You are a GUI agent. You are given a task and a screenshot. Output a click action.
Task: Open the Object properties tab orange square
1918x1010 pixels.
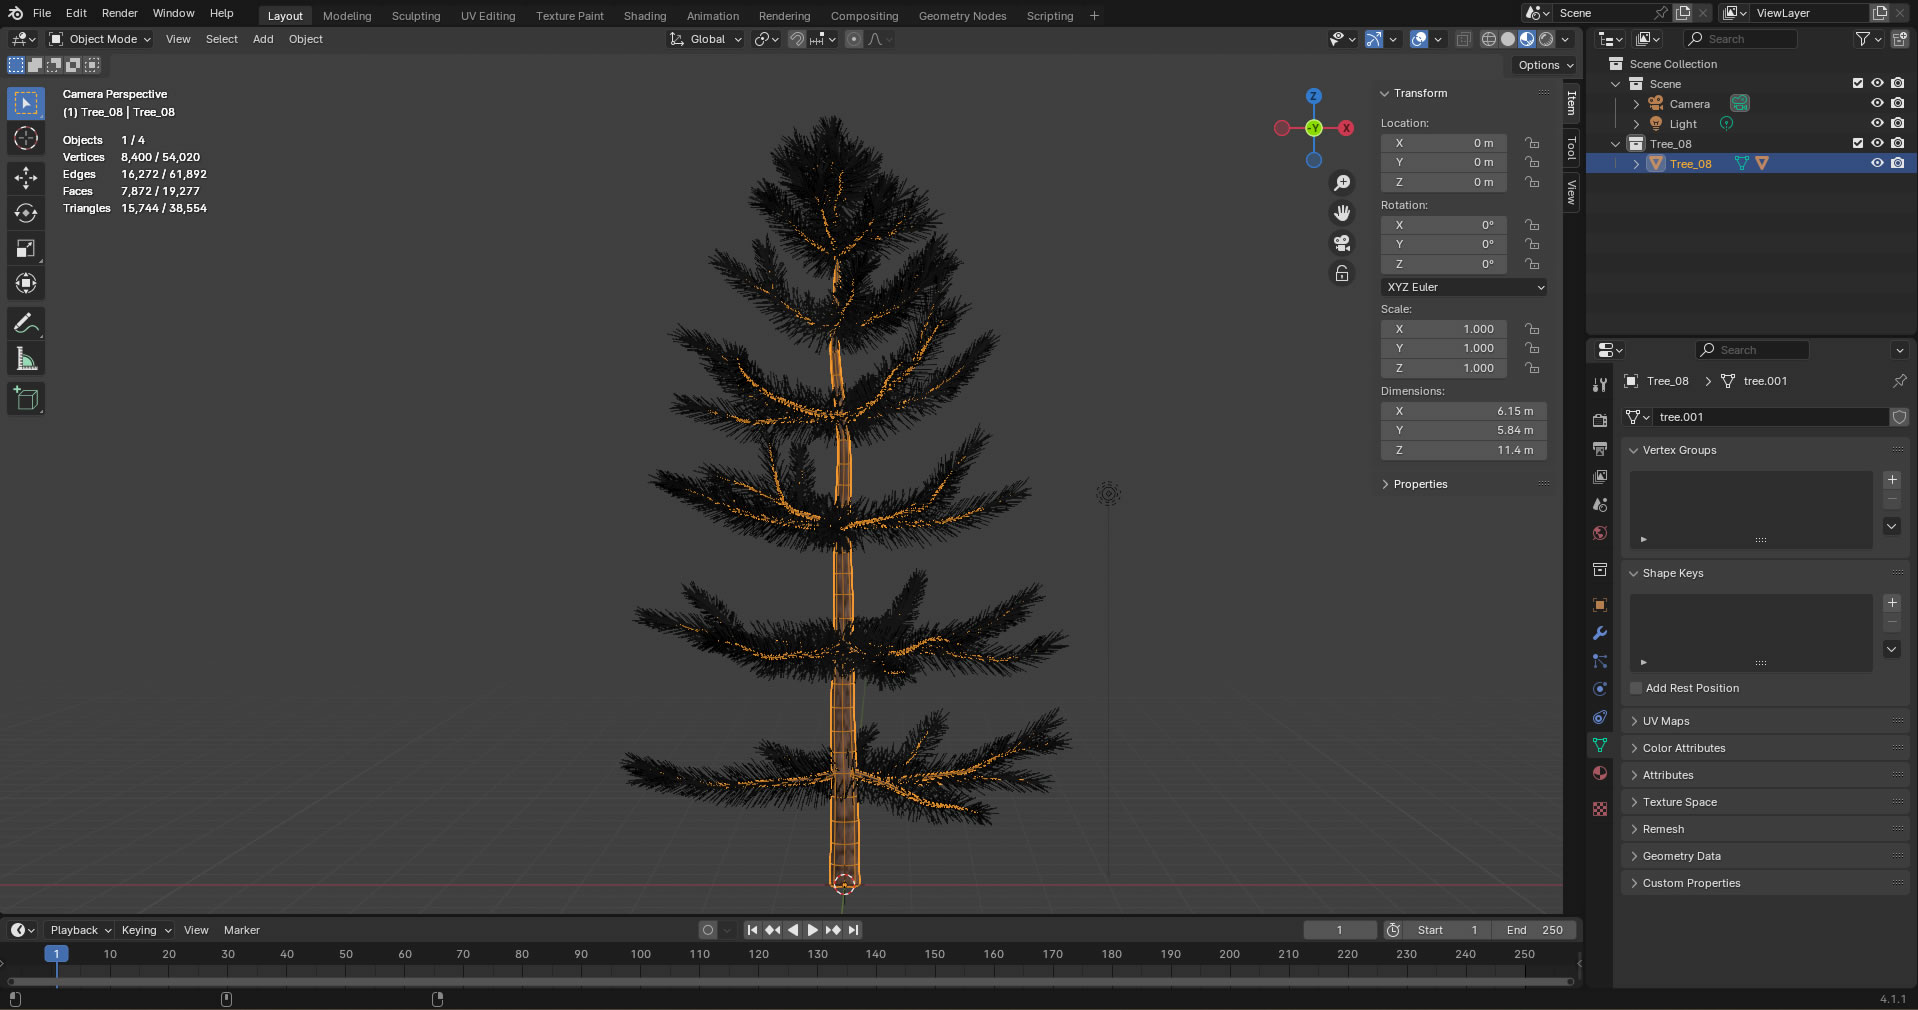[1600, 605]
